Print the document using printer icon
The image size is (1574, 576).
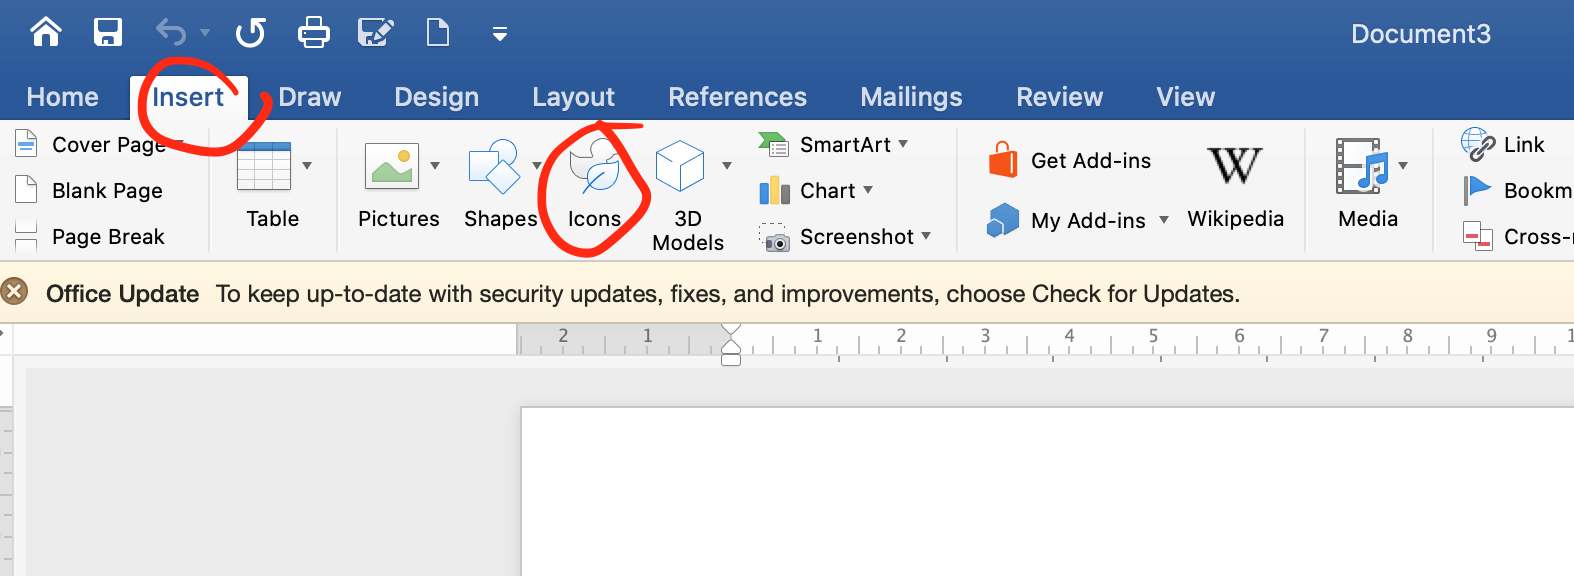(x=314, y=33)
